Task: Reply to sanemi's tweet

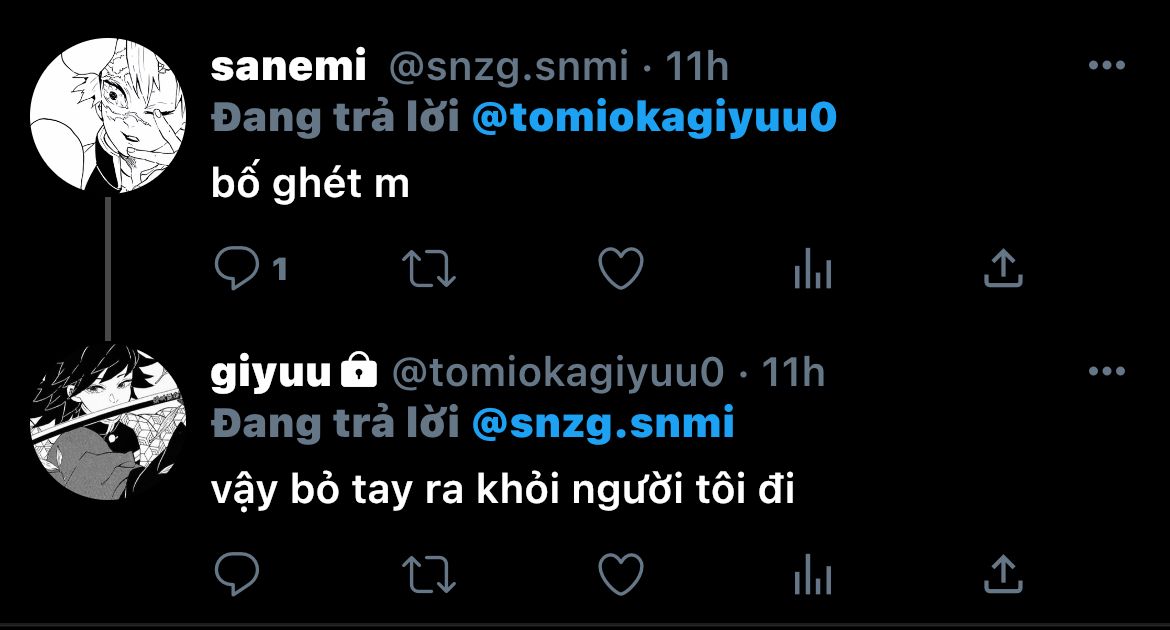Action: tap(237, 268)
